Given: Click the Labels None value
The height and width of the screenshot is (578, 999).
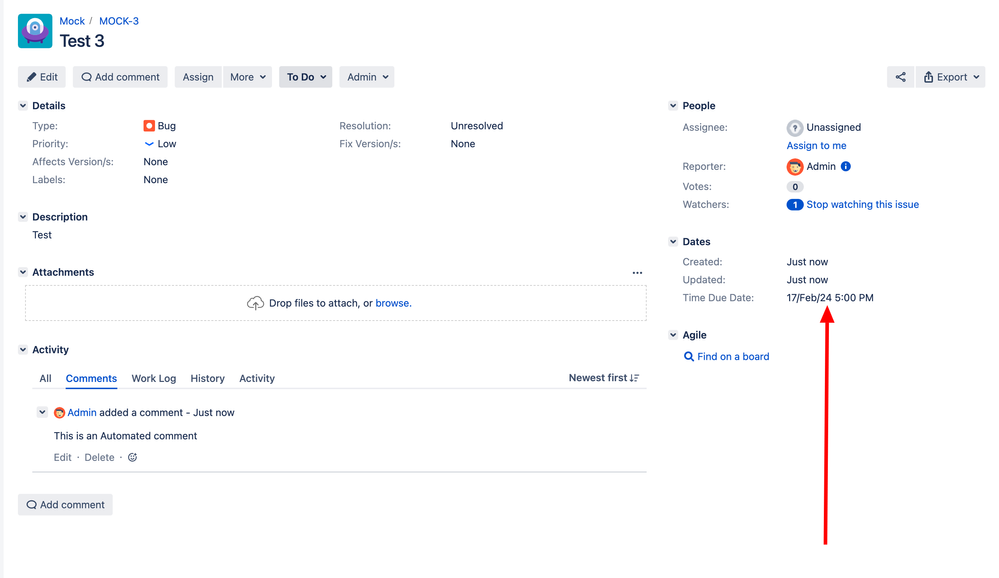Looking at the screenshot, I should [x=155, y=180].
